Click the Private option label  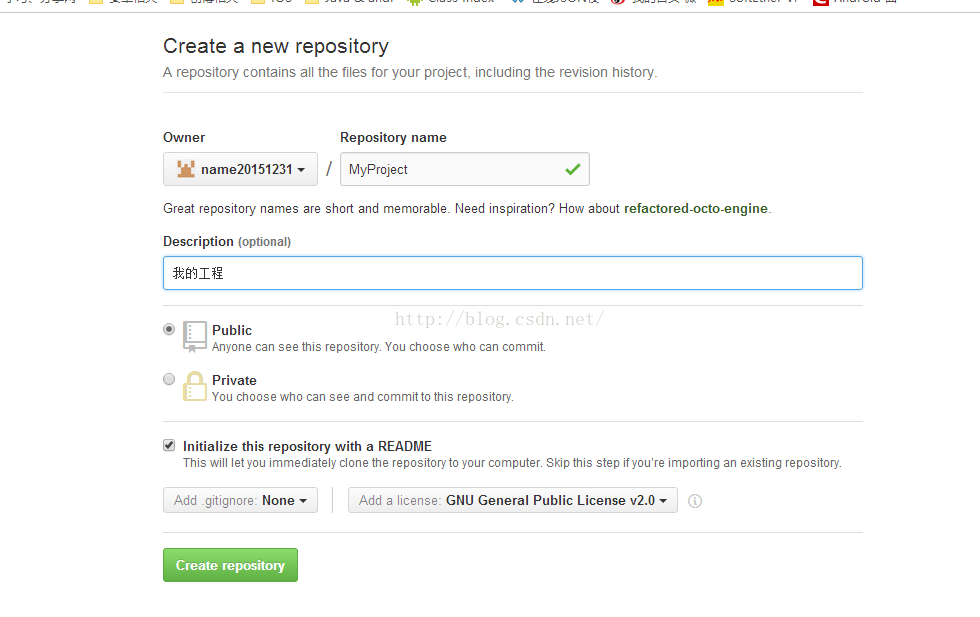coord(234,380)
